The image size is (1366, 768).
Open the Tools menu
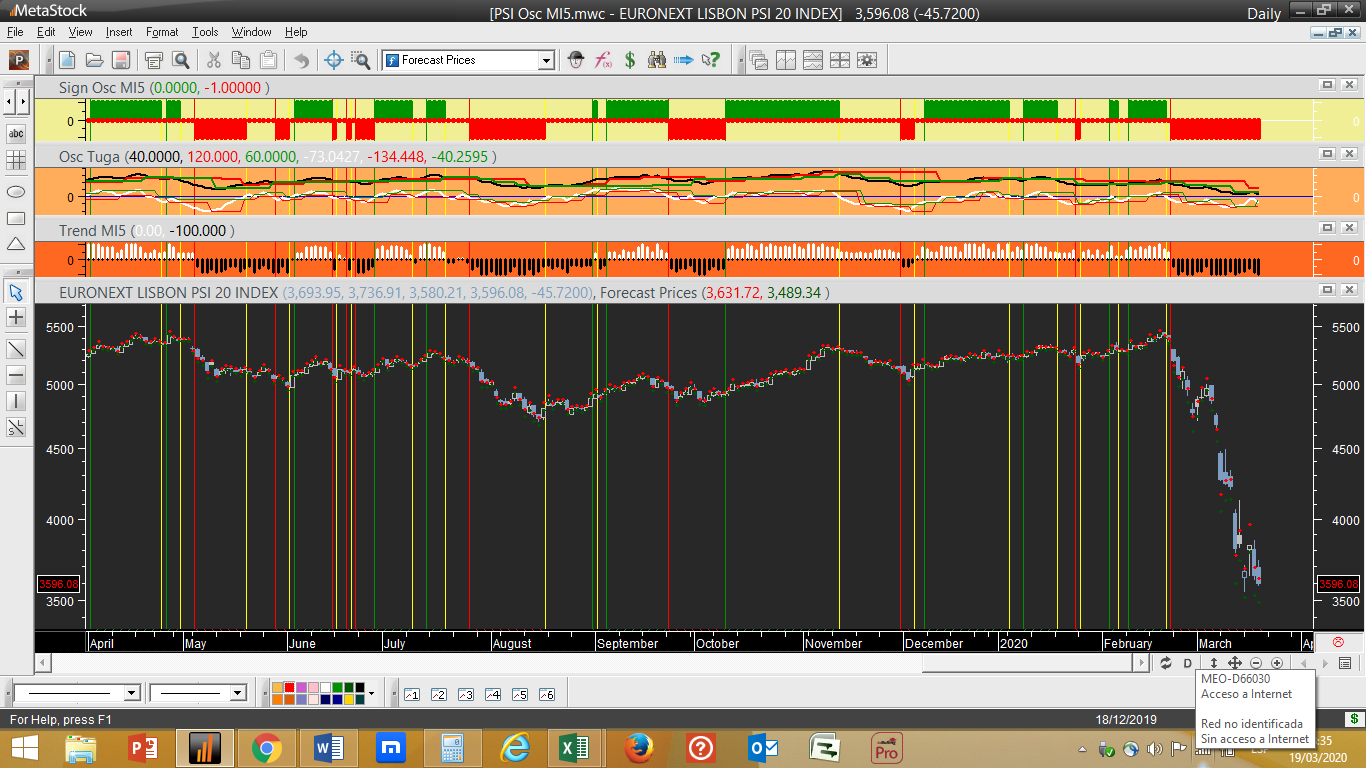205,32
